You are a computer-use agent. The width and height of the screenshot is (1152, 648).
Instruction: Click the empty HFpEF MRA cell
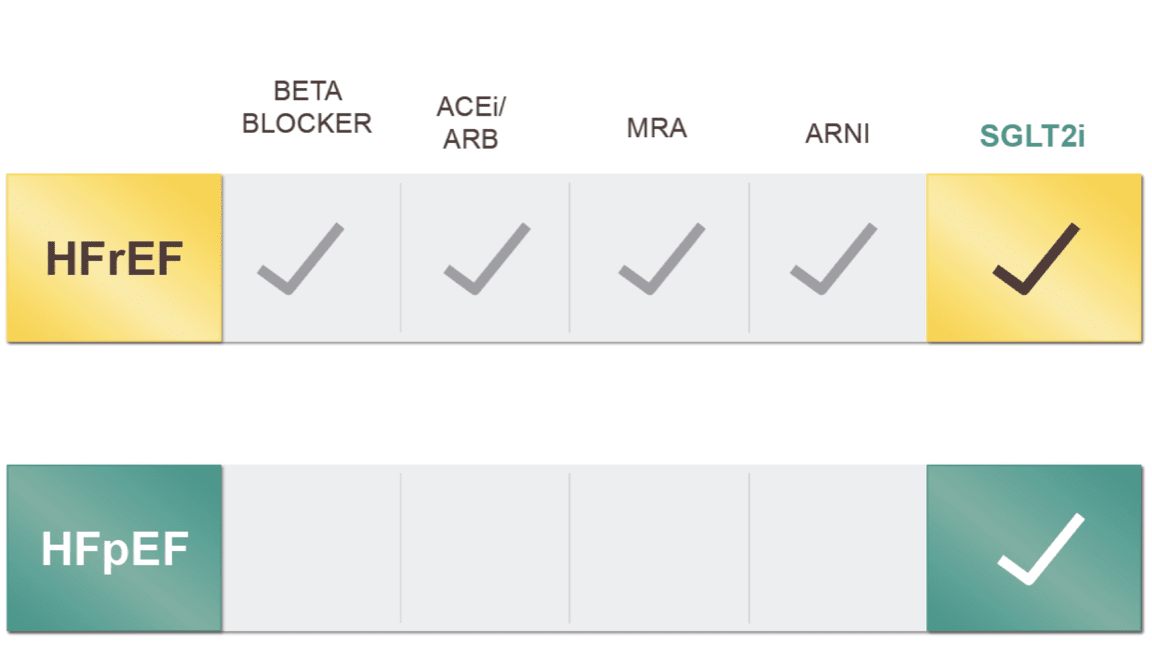(x=659, y=549)
